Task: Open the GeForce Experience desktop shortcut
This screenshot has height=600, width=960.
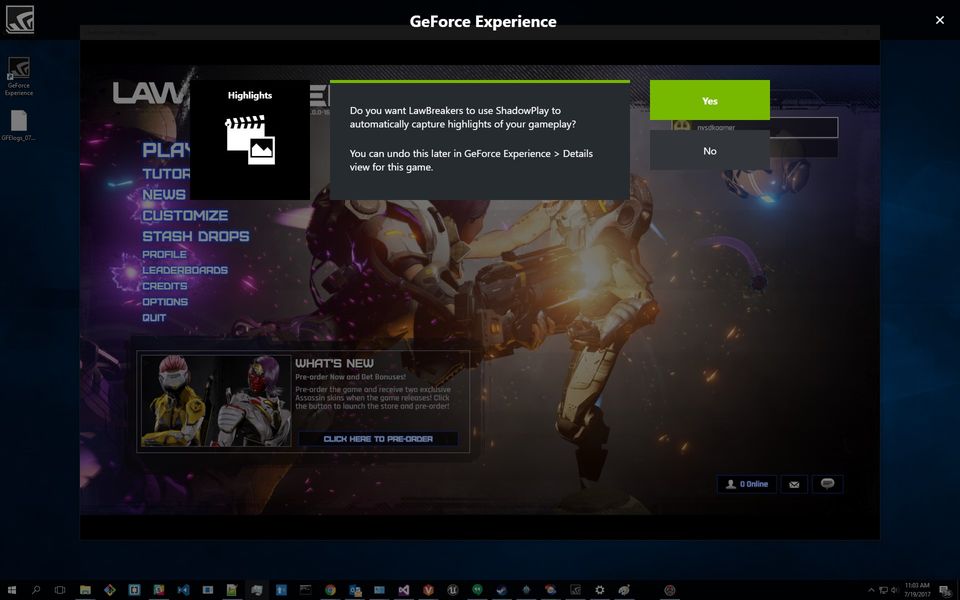Action: (19, 76)
